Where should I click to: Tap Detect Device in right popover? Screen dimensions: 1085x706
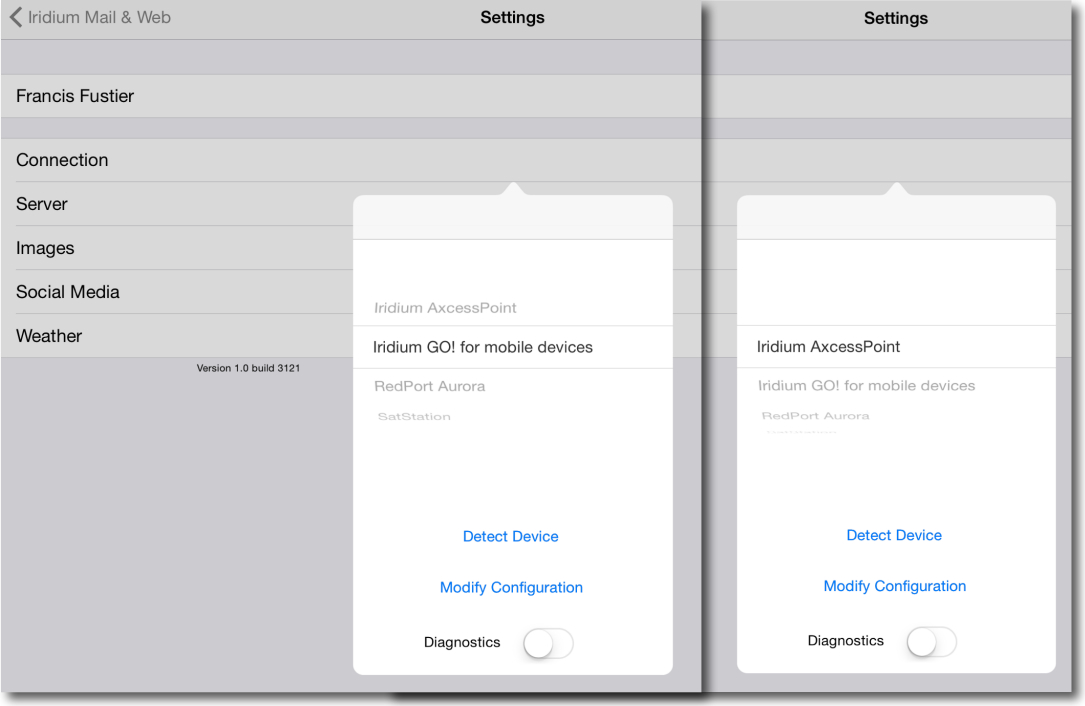tap(894, 535)
